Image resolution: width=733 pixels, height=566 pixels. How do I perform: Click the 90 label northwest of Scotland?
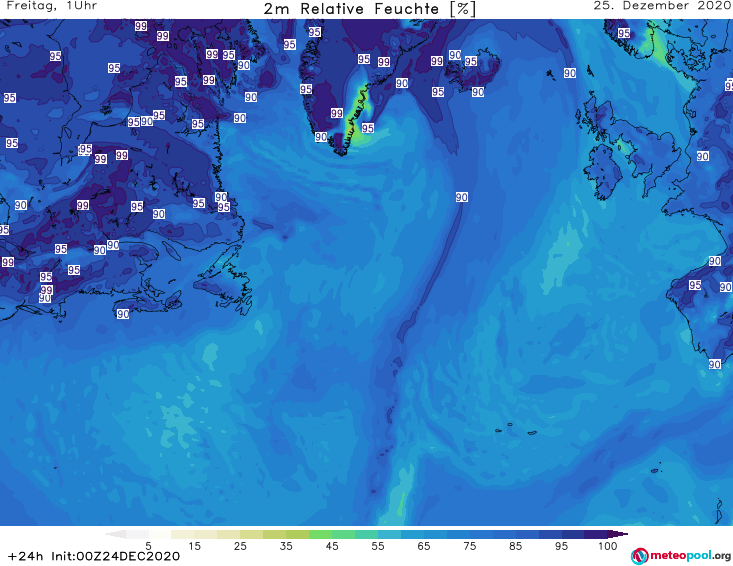[569, 73]
